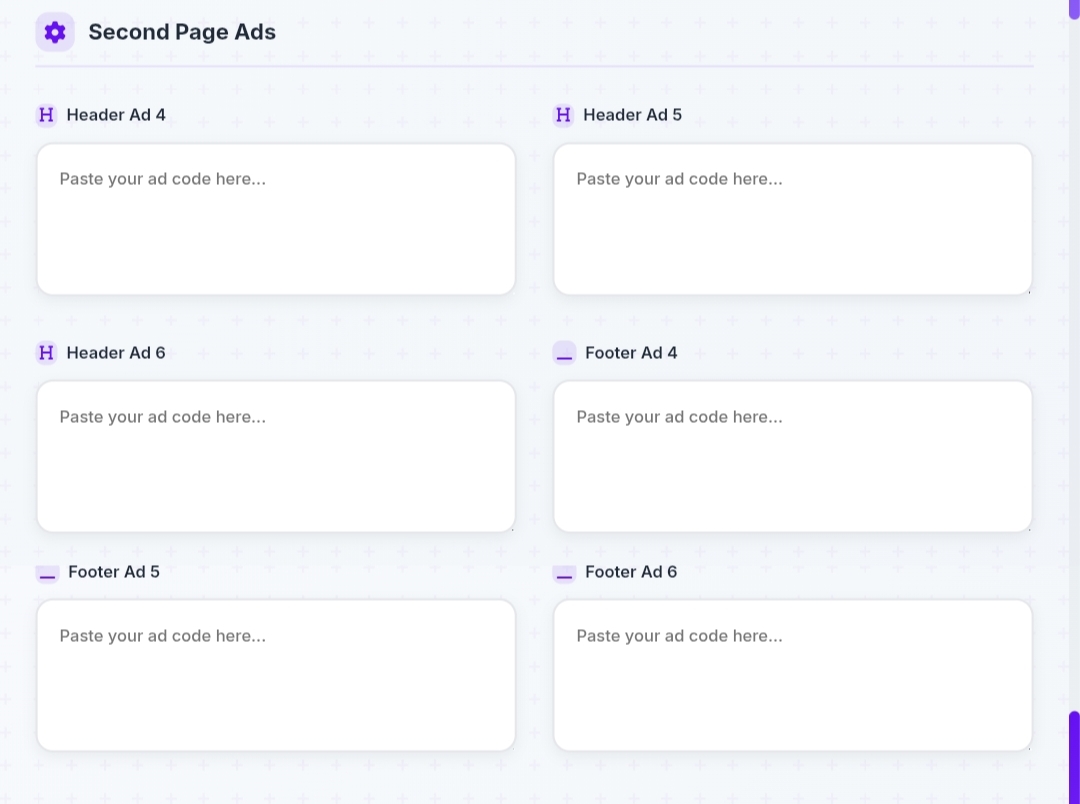
Task: Focus the Header Ad 5 ad code textarea
Action: click(x=792, y=219)
